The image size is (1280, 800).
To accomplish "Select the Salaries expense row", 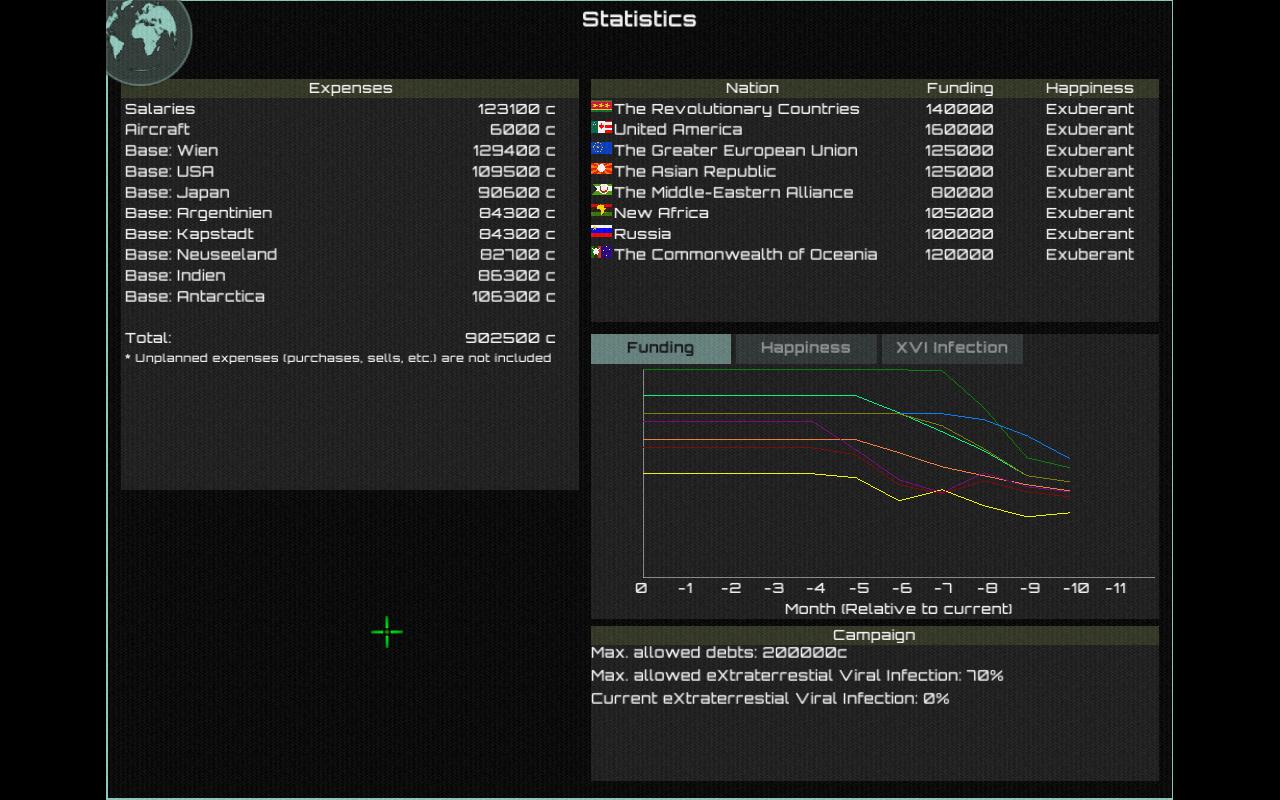I will [x=340, y=109].
